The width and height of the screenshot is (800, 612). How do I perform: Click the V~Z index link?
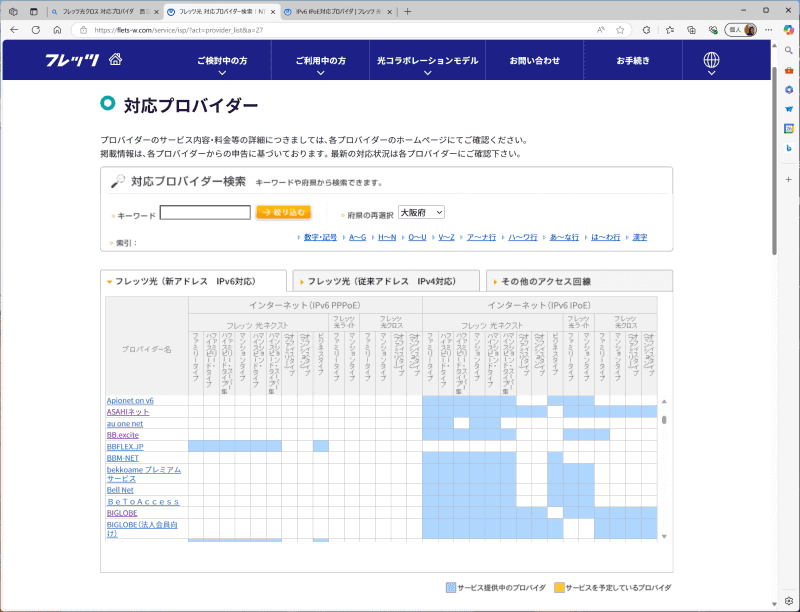pyautogui.click(x=446, y=237)
